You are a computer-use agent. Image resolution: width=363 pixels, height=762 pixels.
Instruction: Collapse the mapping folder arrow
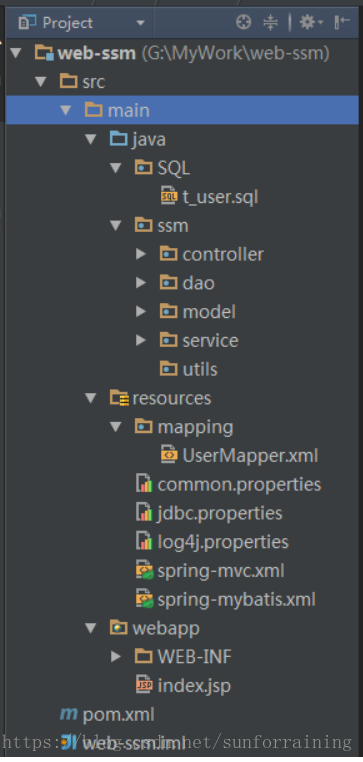[116, 427]
